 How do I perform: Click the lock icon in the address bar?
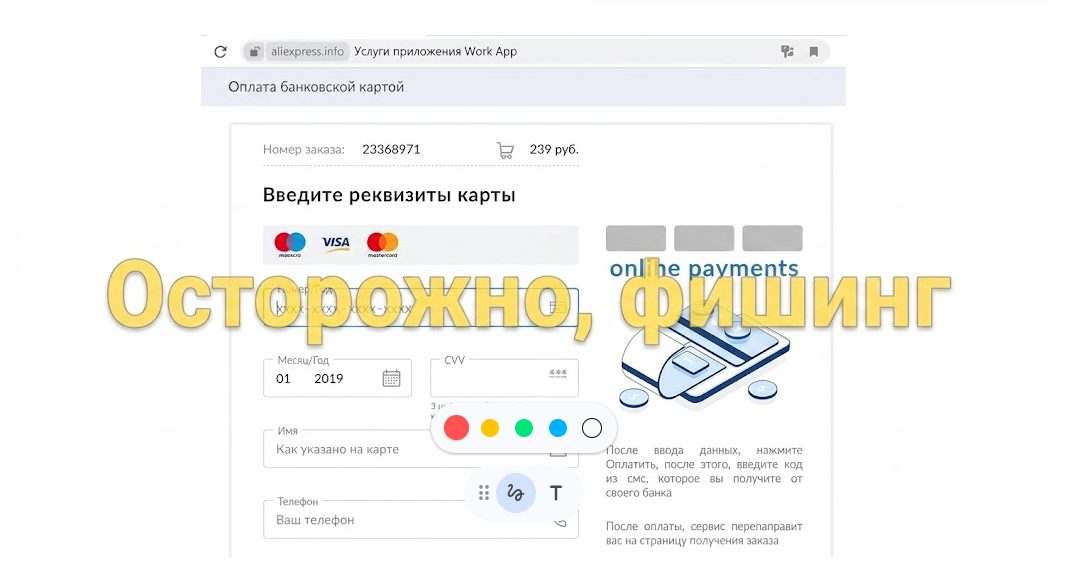point(254,52)
